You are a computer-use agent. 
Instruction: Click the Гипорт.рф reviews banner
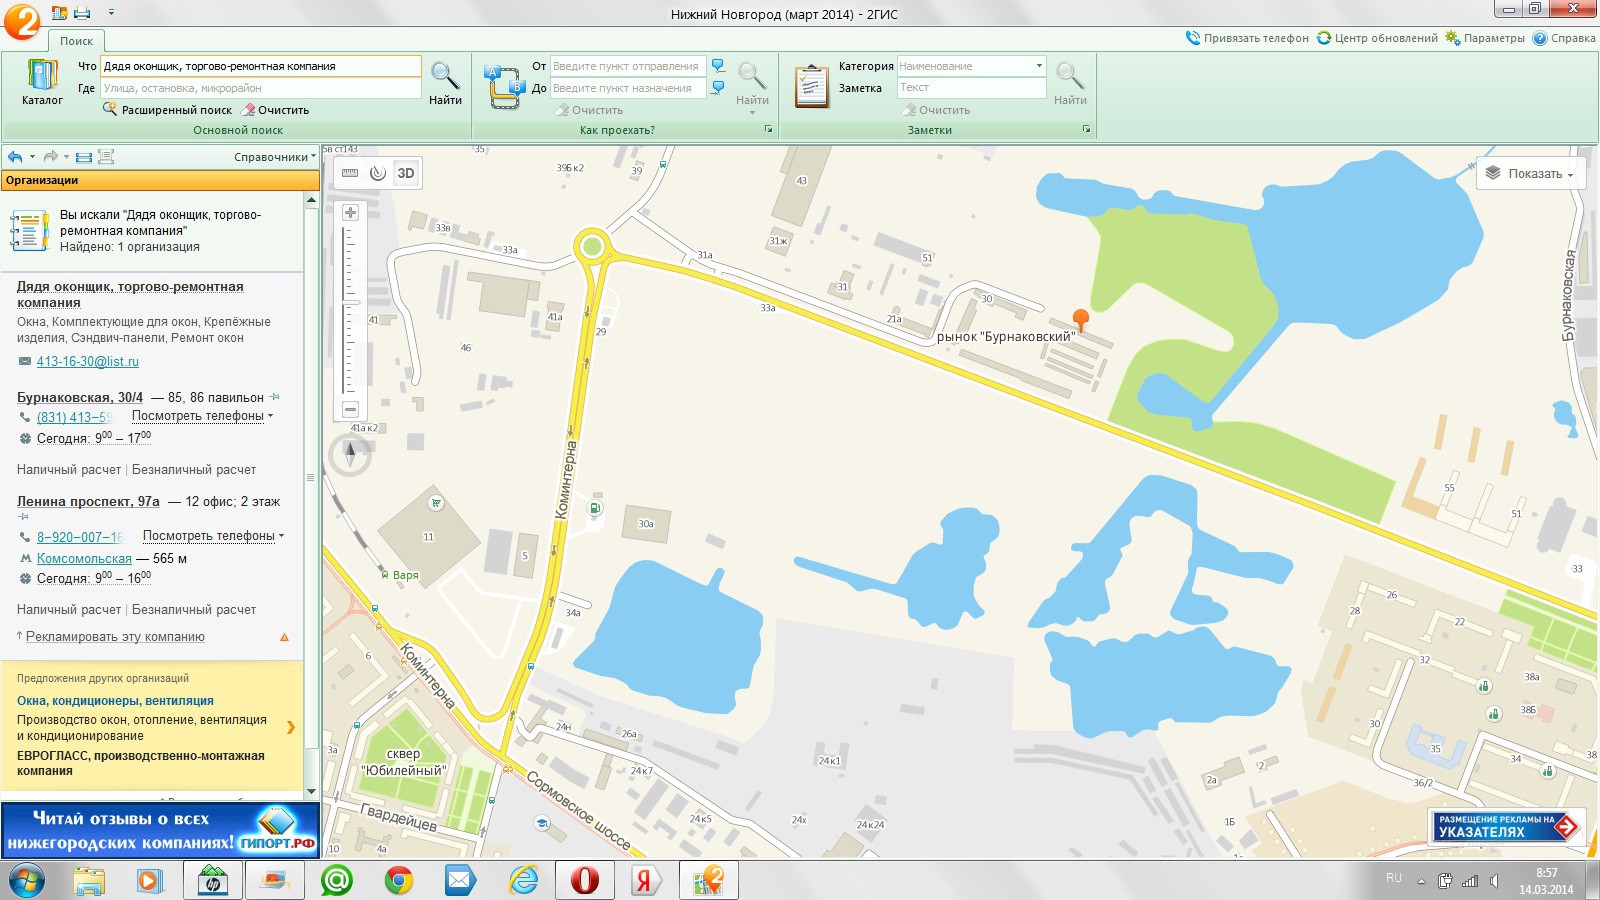pyautogui.click(x=160, y=830)
